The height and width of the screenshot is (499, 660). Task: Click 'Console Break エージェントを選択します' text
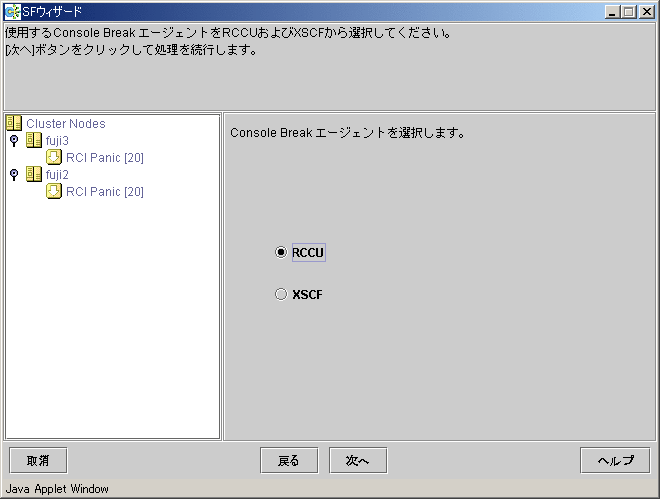pos(347,133)
